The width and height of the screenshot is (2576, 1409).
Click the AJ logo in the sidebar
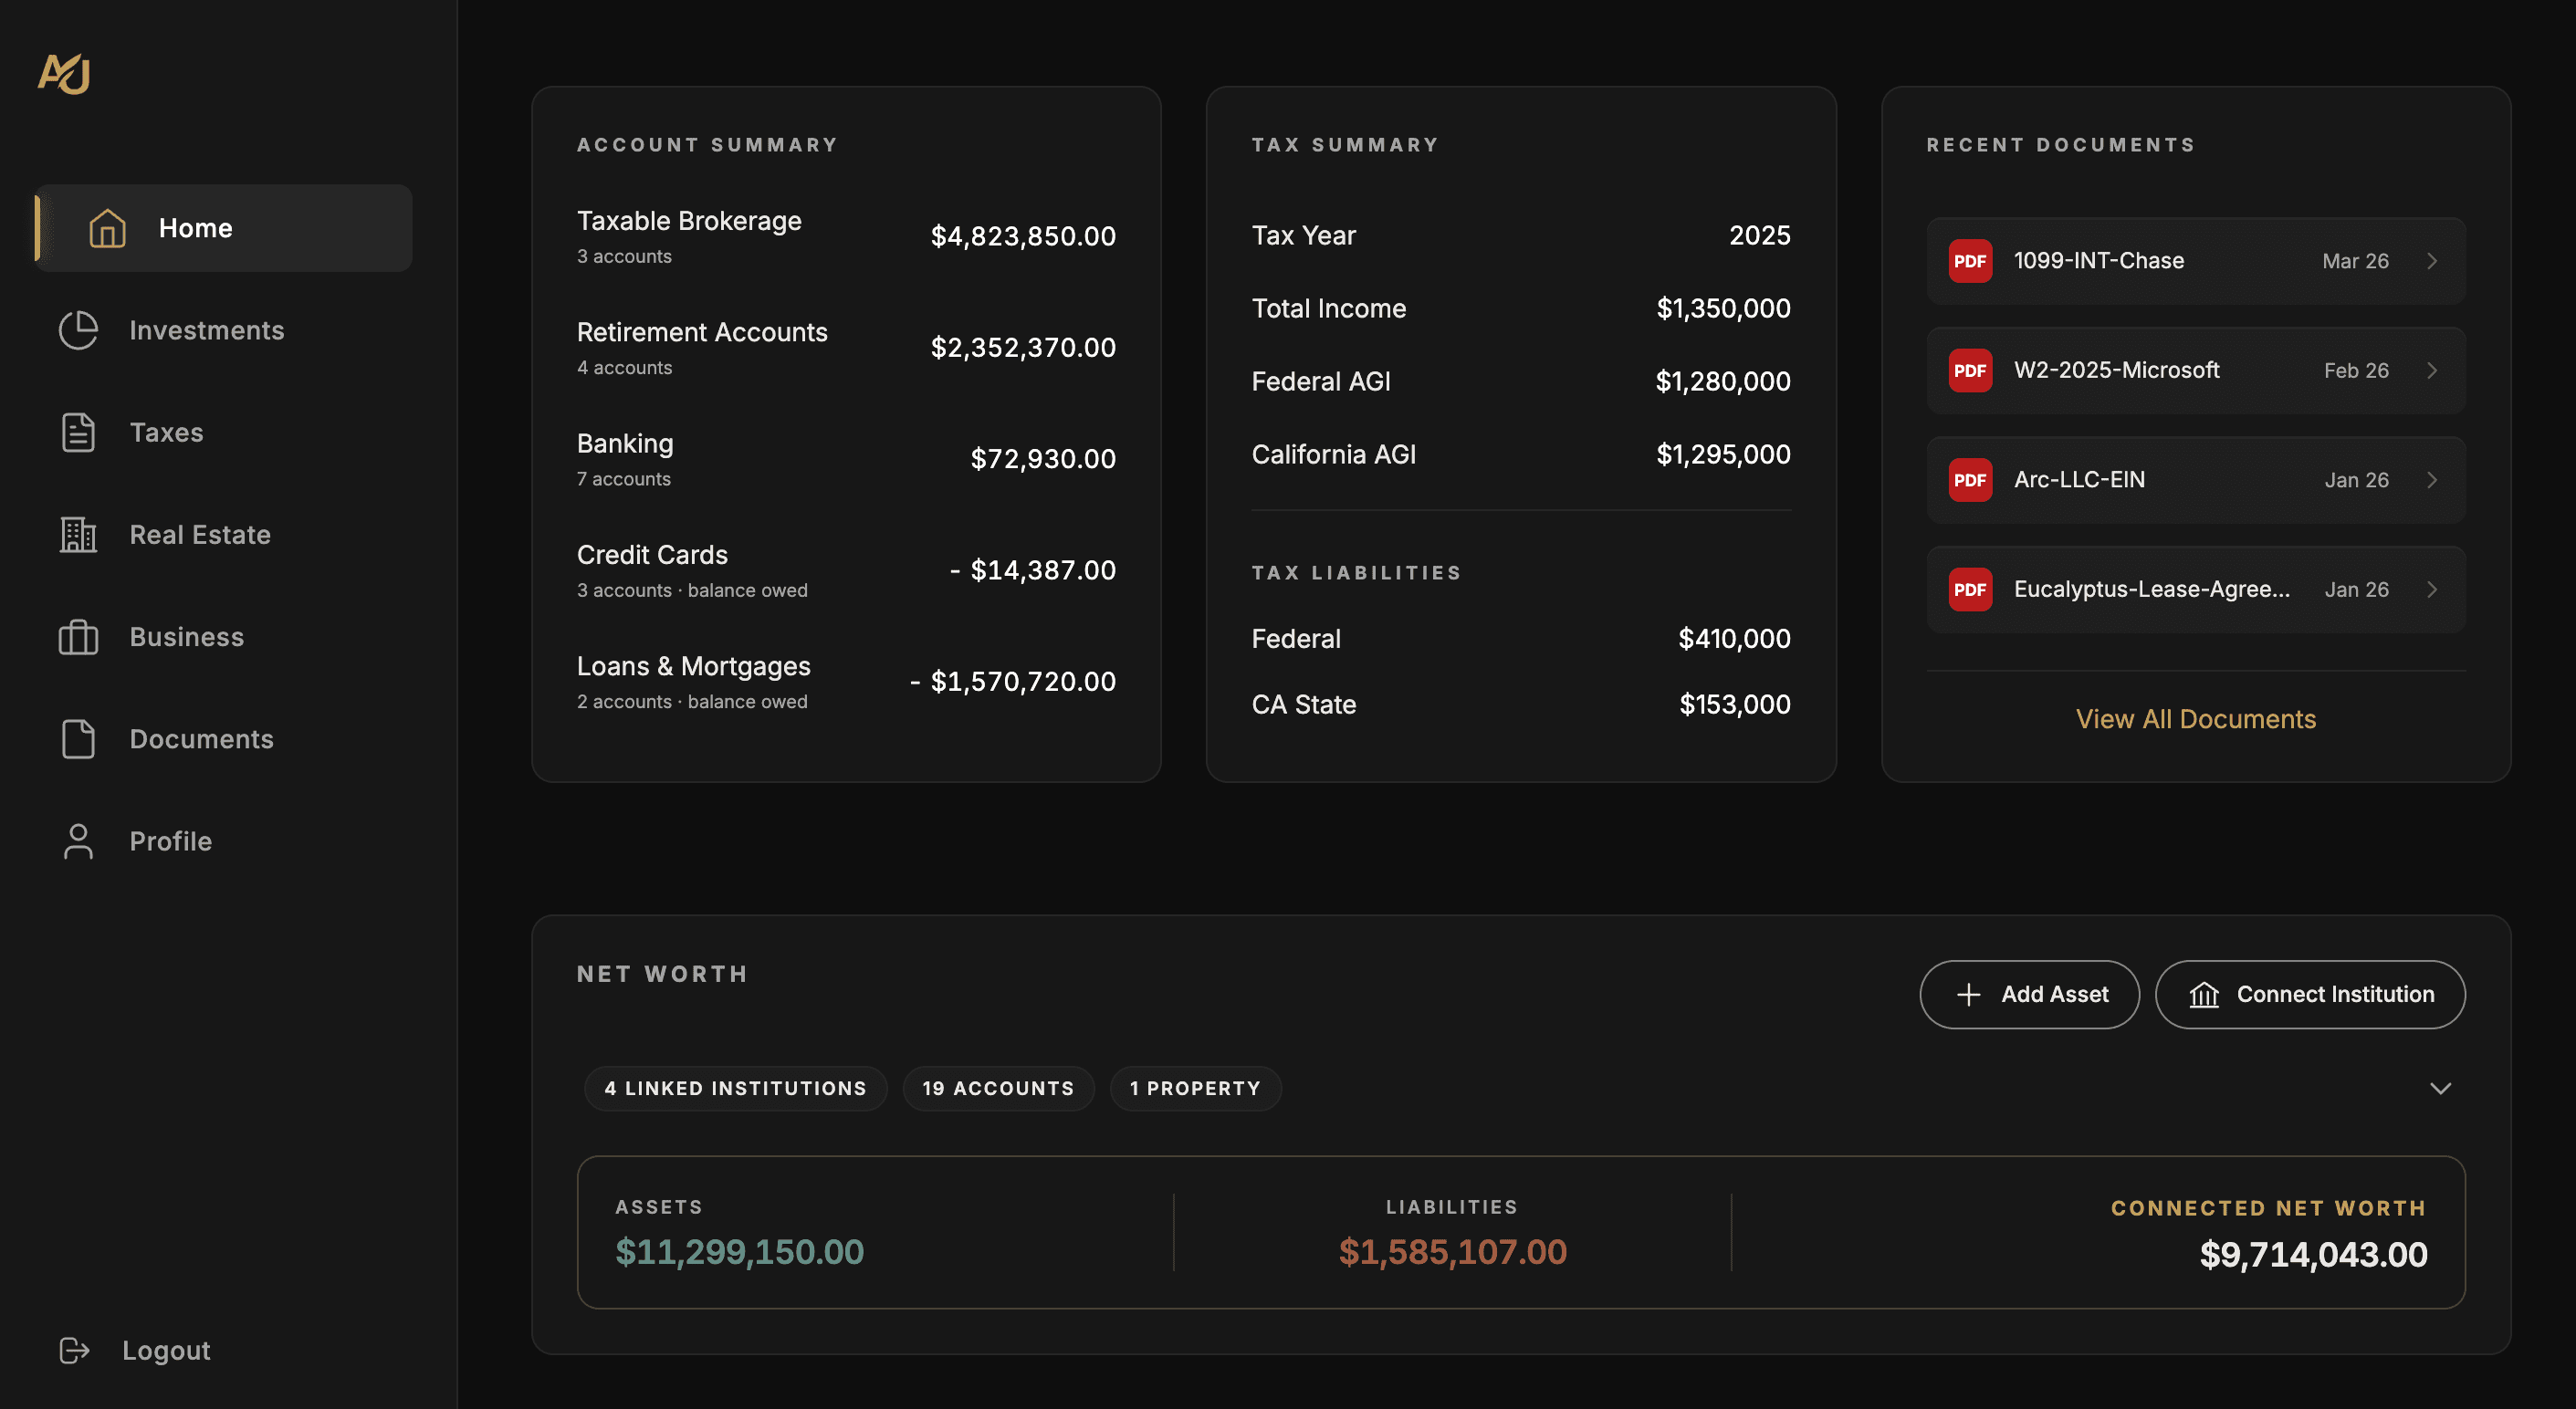tap(64, 73)
